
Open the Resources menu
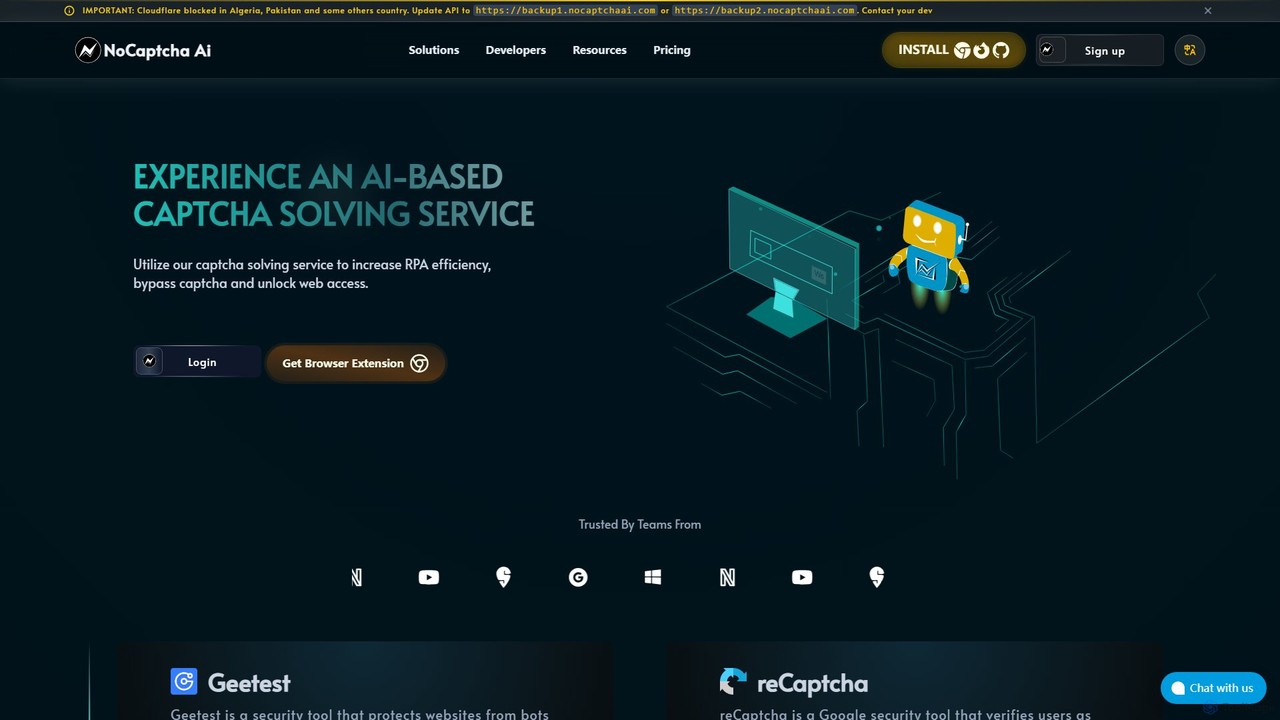[600, 50]
